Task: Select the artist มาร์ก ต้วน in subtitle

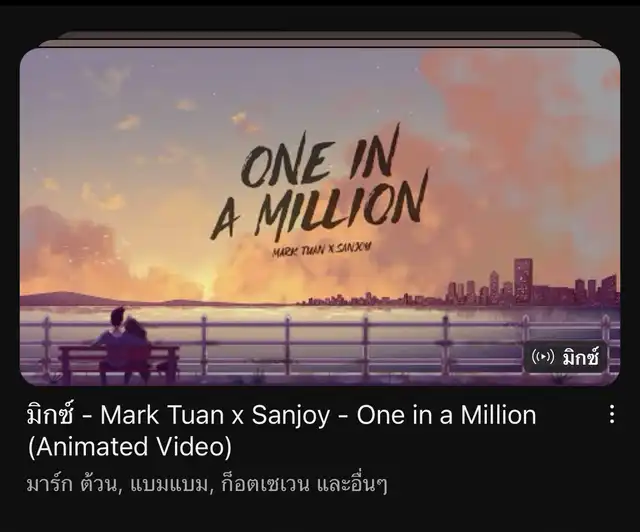Action: point(72,485)
